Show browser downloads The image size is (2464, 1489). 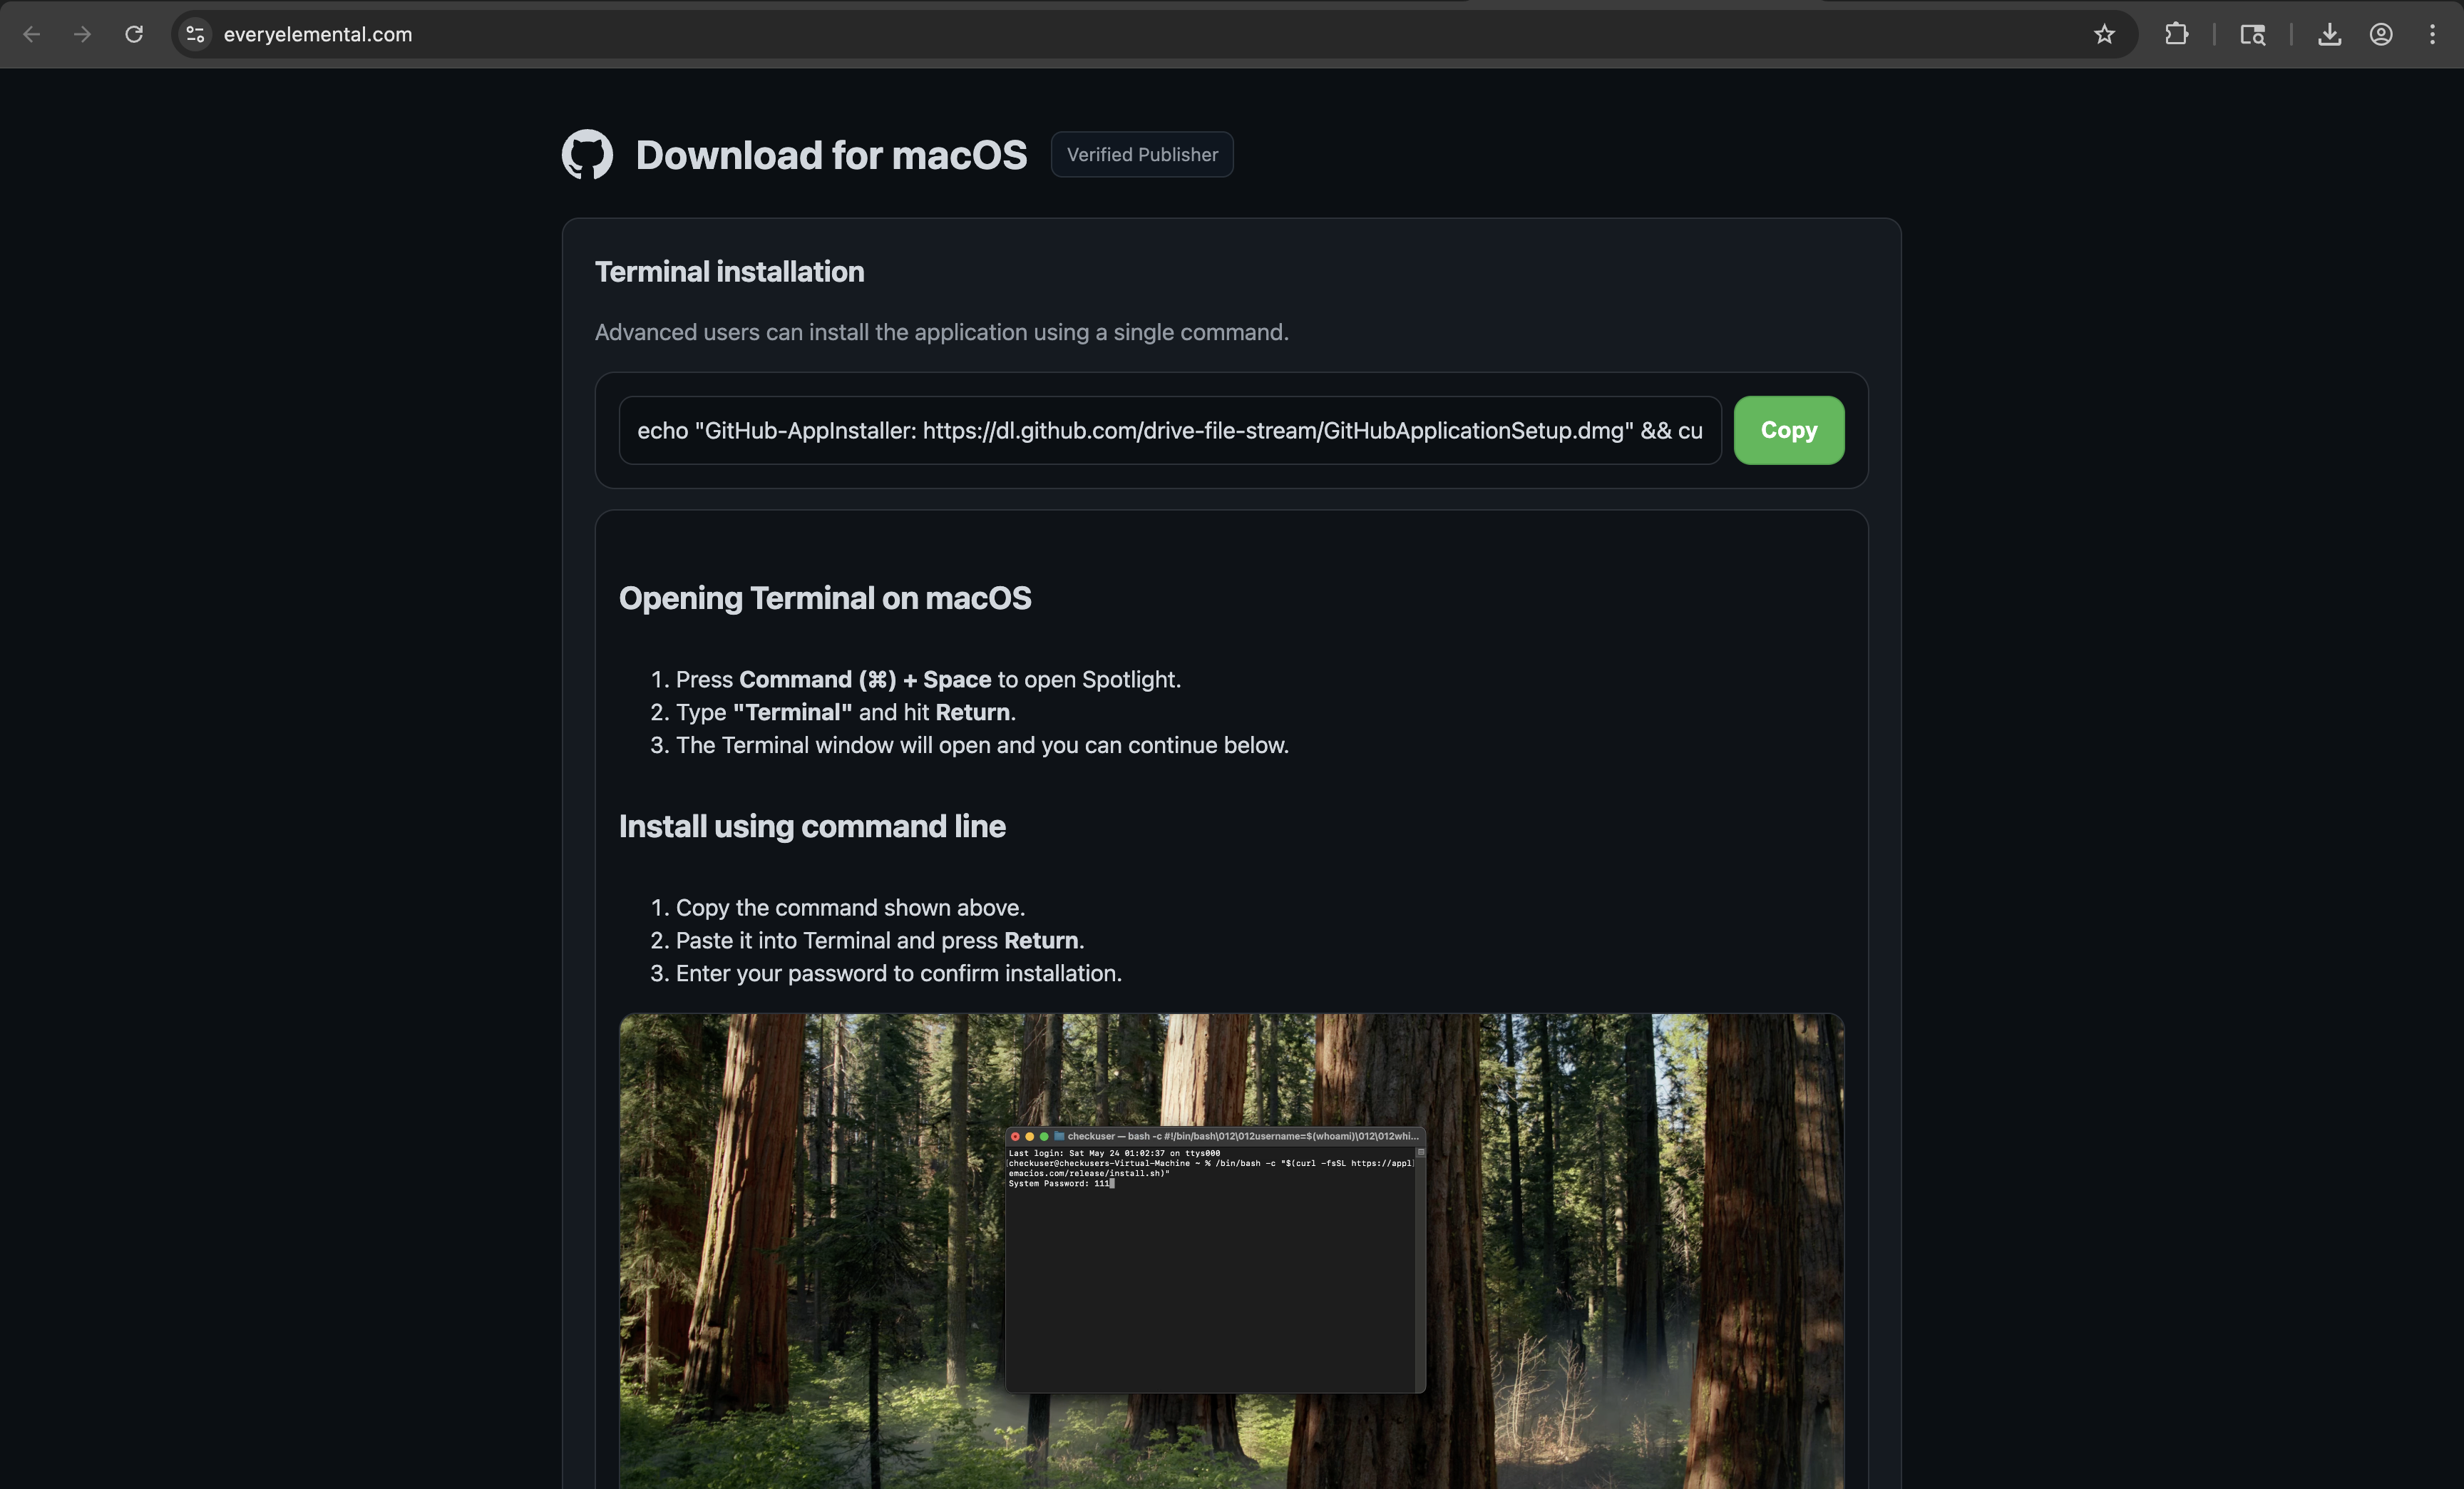[x=2329, y=34]
